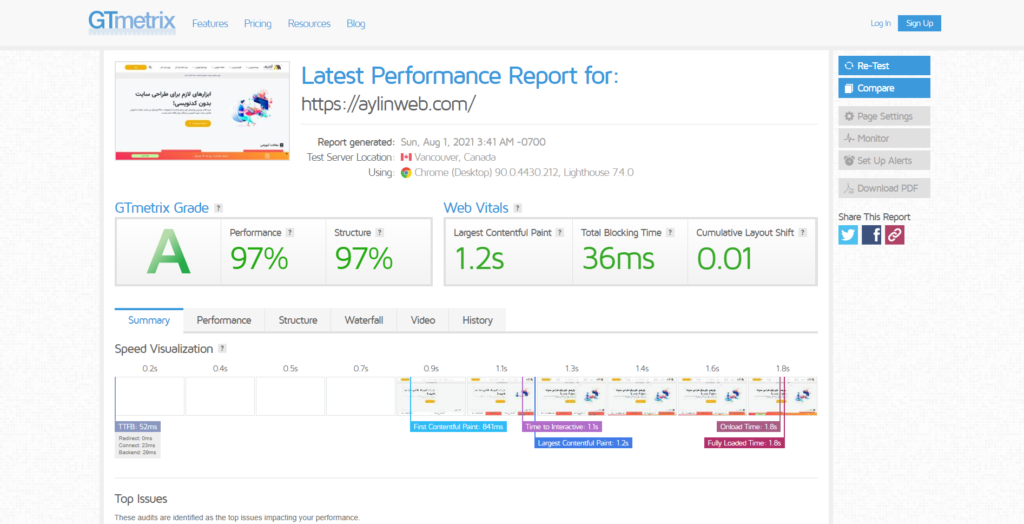The height and width of the screenshot is (524, 1024).
Task: Click the 97% Performance score
Action: (x=259, y=259)
